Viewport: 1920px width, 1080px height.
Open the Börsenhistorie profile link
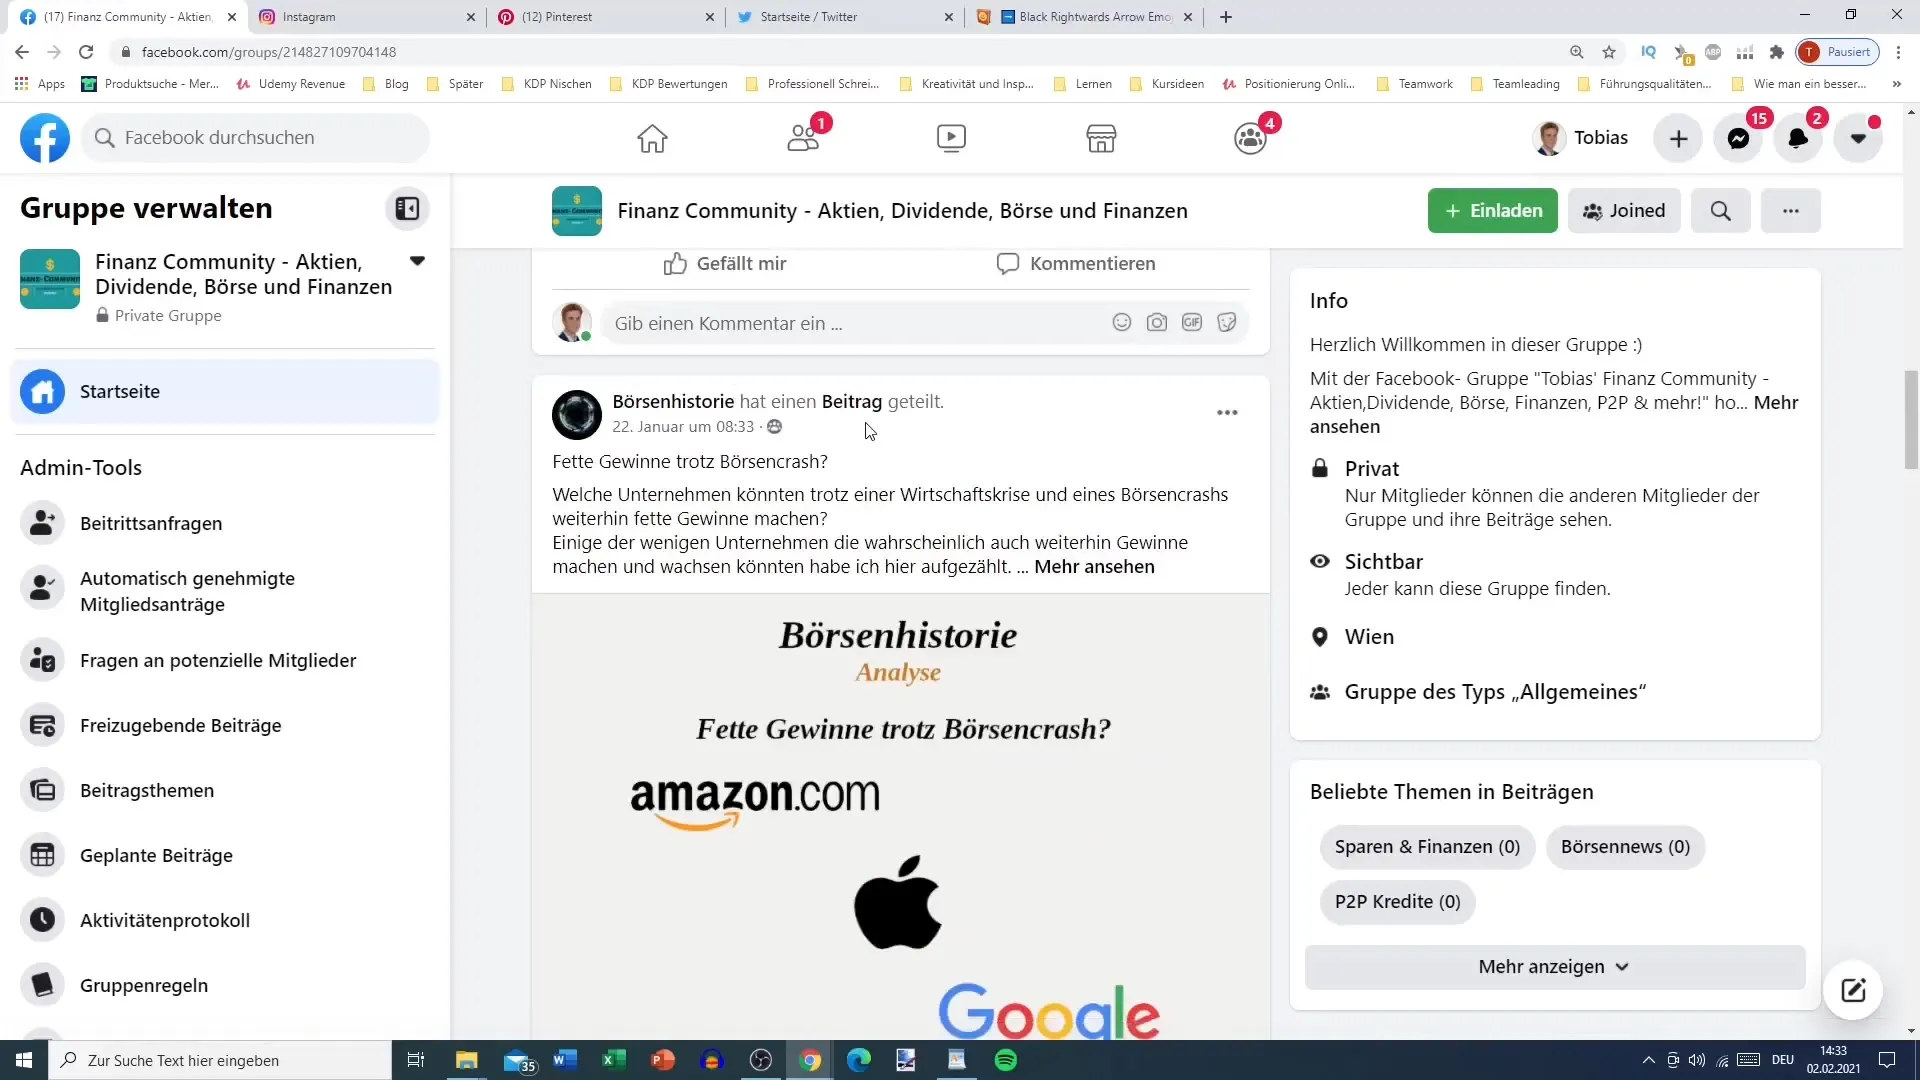(x=673, y=401)
